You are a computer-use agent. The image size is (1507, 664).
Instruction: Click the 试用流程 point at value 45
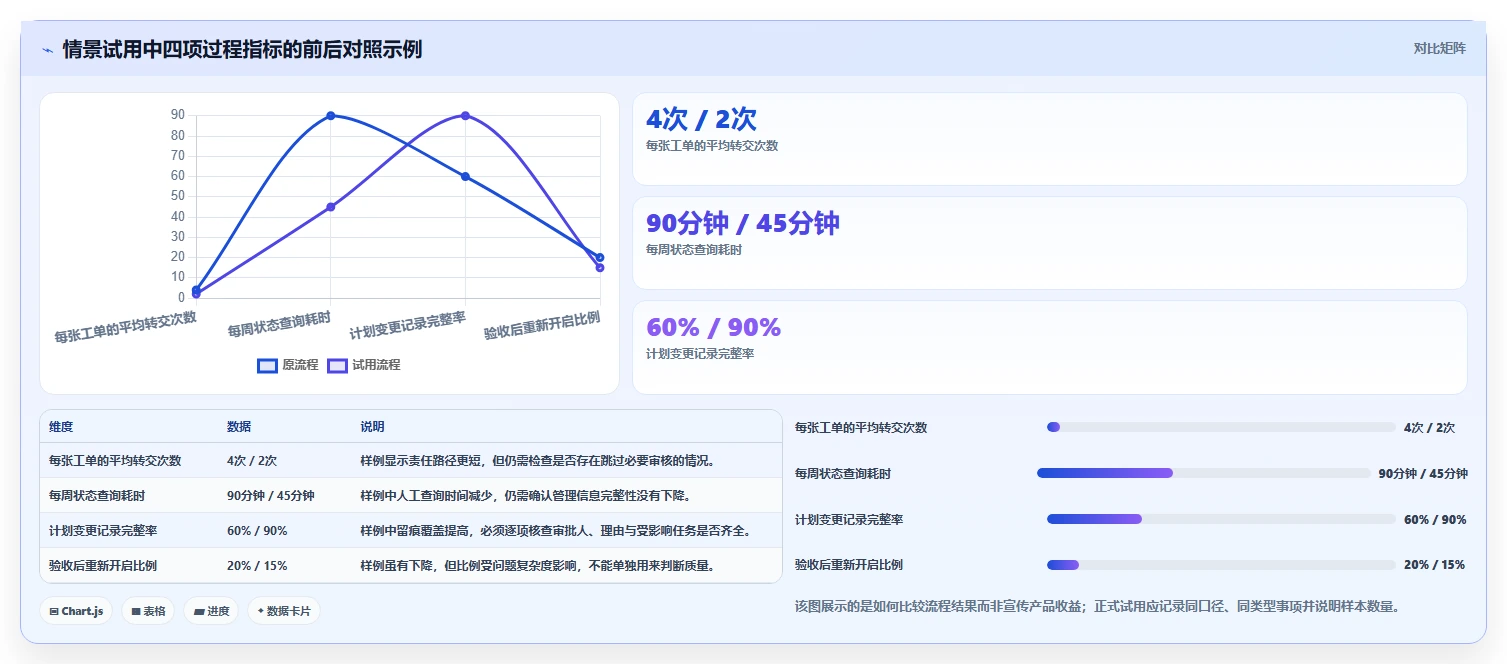330,207
